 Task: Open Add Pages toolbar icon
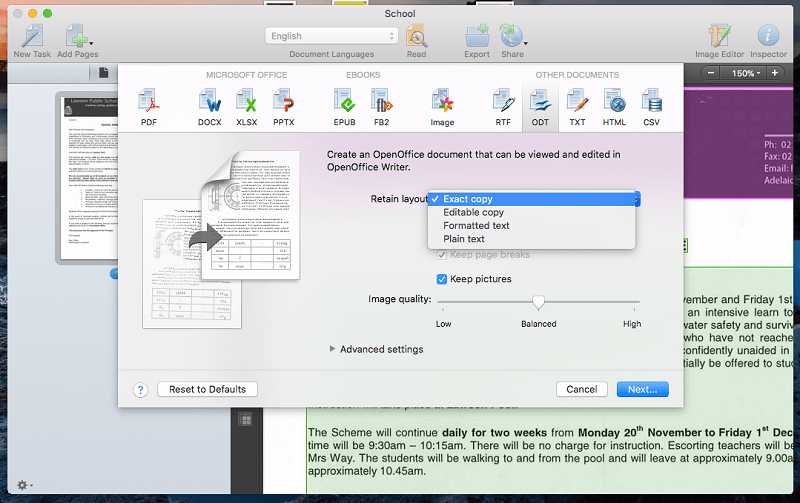coord(78,37)
